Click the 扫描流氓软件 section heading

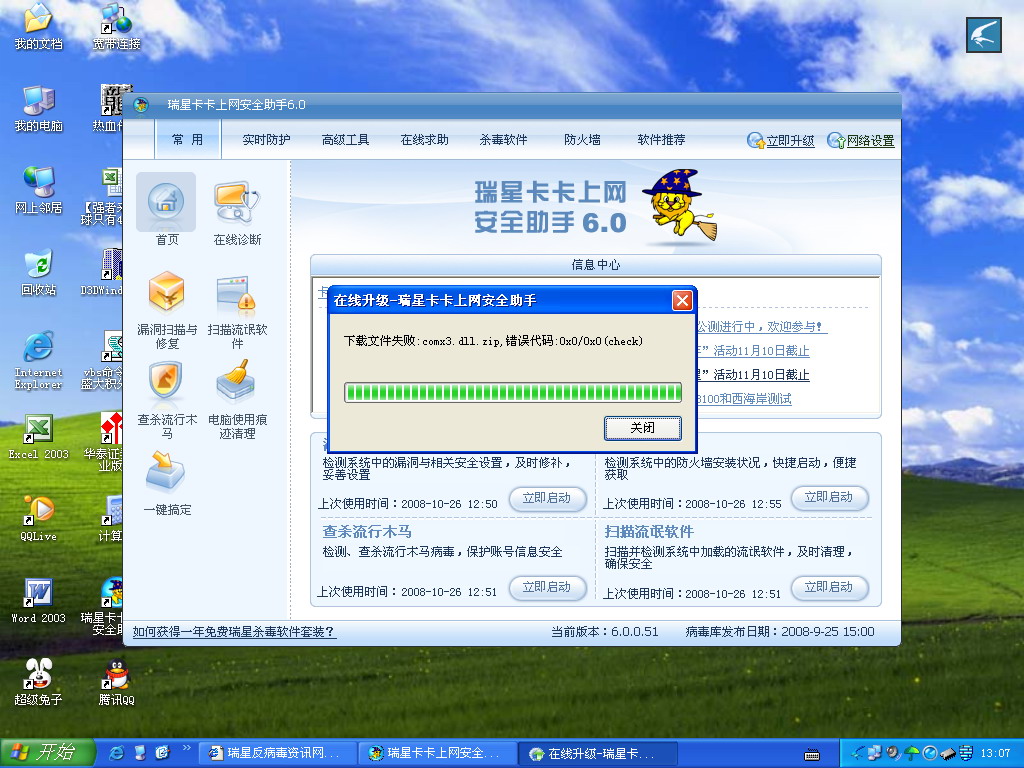[x=649, y=532]
